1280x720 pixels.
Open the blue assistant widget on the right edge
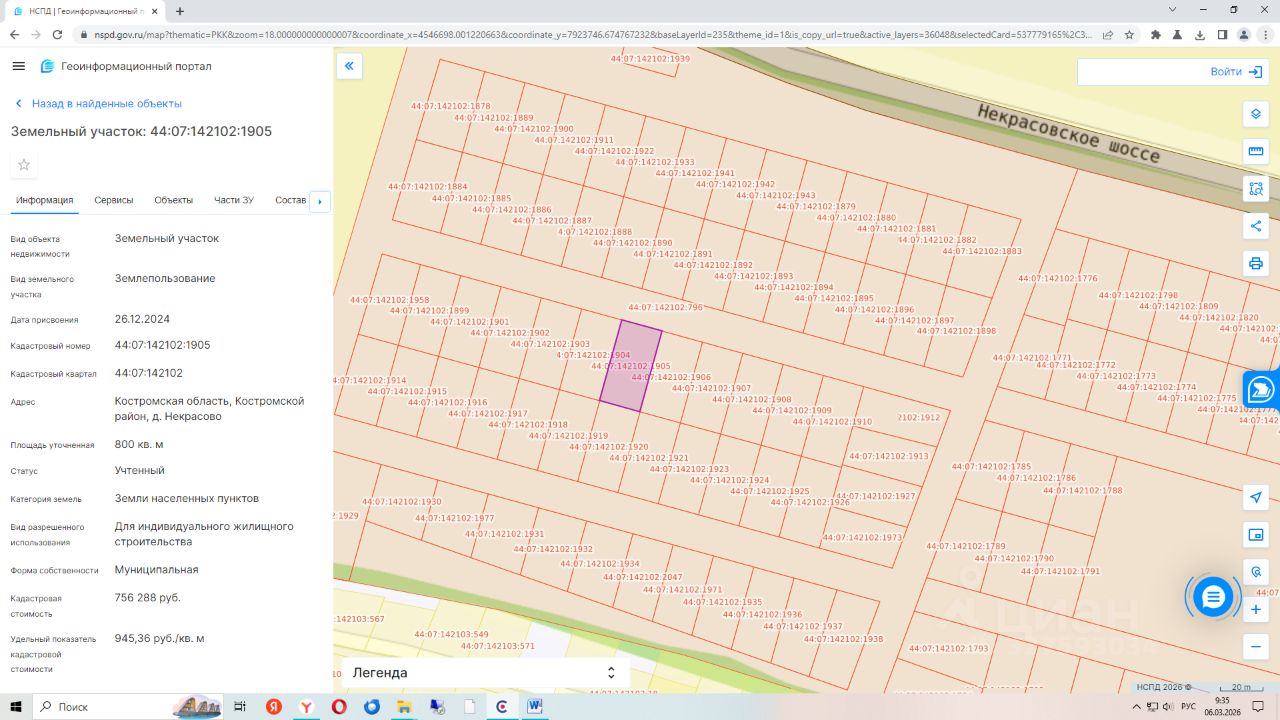tap(1261, 389)
